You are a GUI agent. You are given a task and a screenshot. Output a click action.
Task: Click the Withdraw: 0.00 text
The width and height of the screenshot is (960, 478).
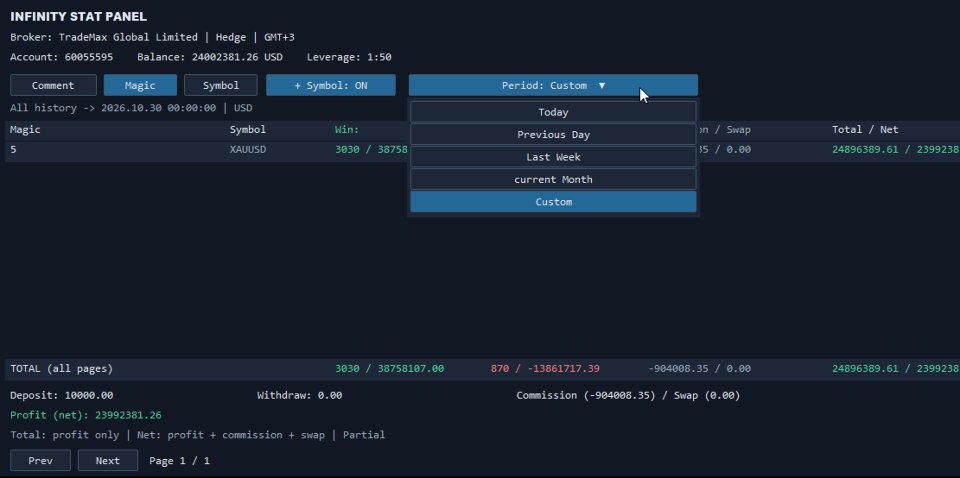point(299,395)
